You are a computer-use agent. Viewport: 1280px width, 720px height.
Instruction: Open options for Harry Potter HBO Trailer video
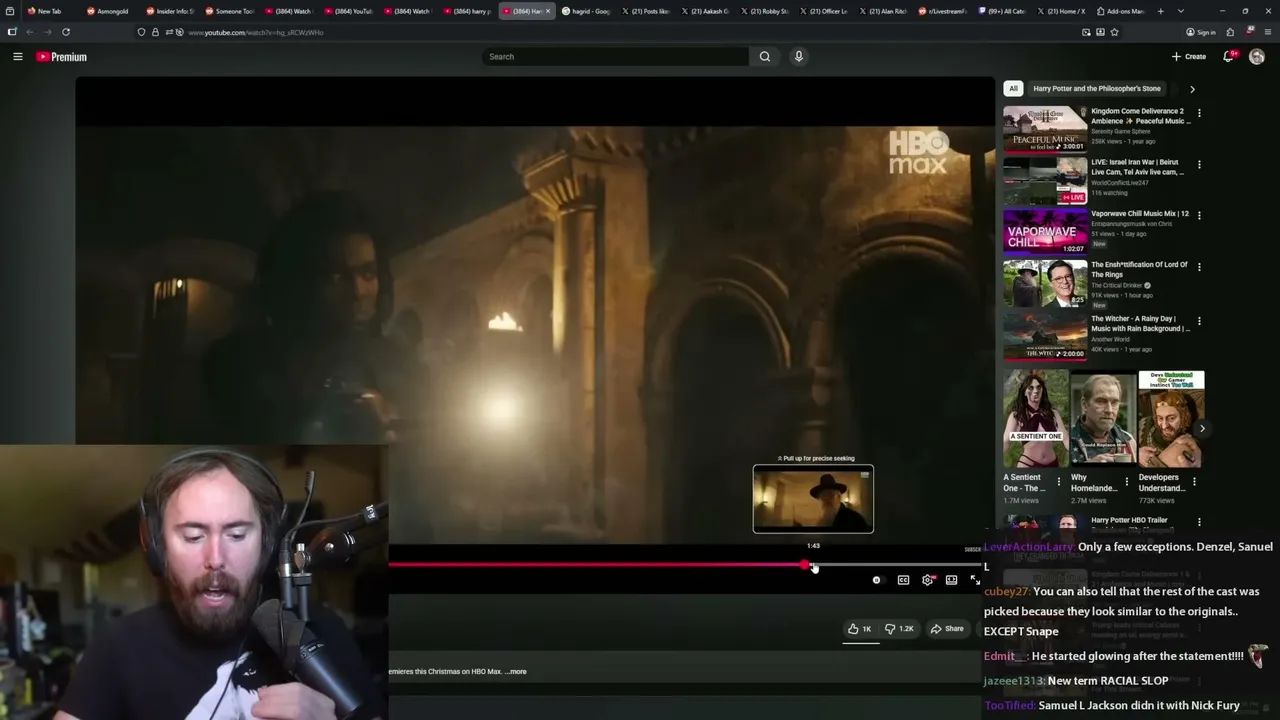1199,522
